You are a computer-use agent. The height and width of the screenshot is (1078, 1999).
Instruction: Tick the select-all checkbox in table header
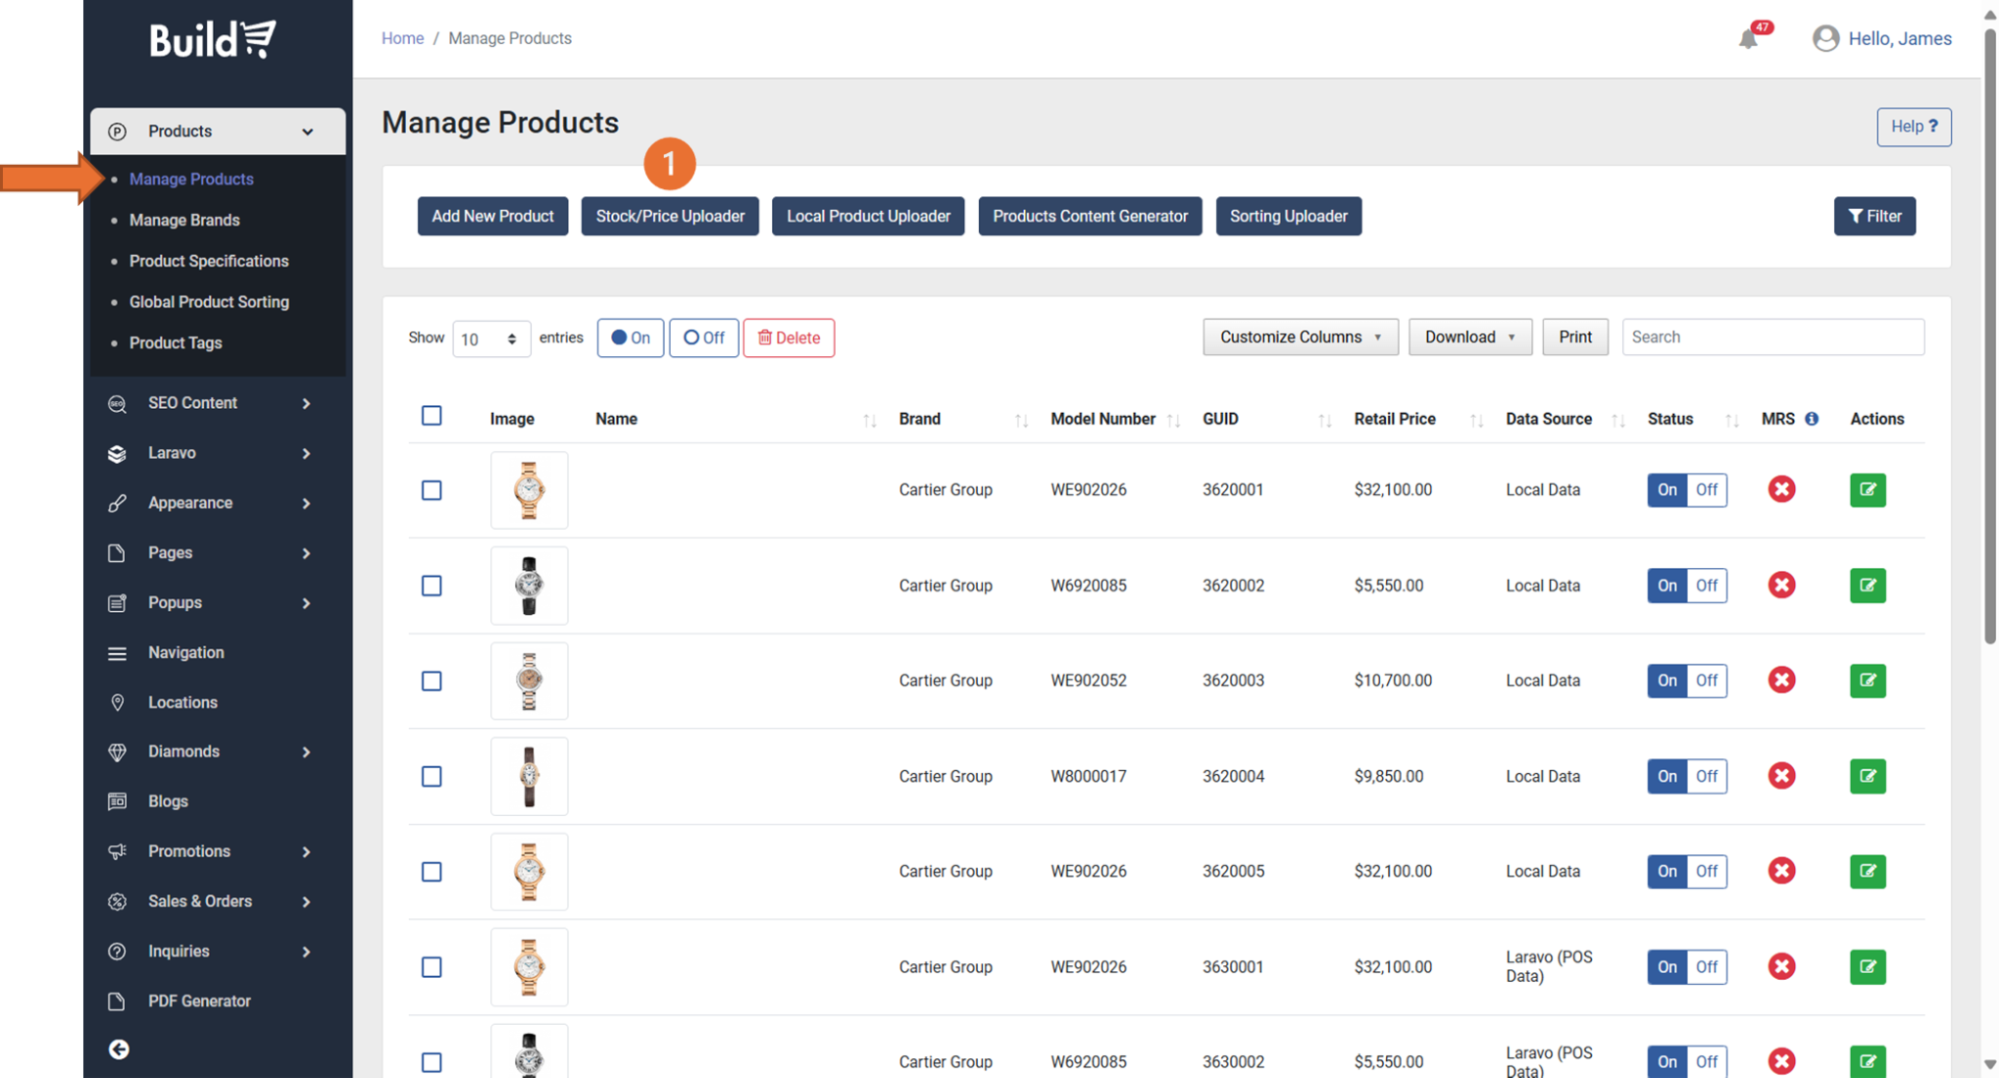431,416
